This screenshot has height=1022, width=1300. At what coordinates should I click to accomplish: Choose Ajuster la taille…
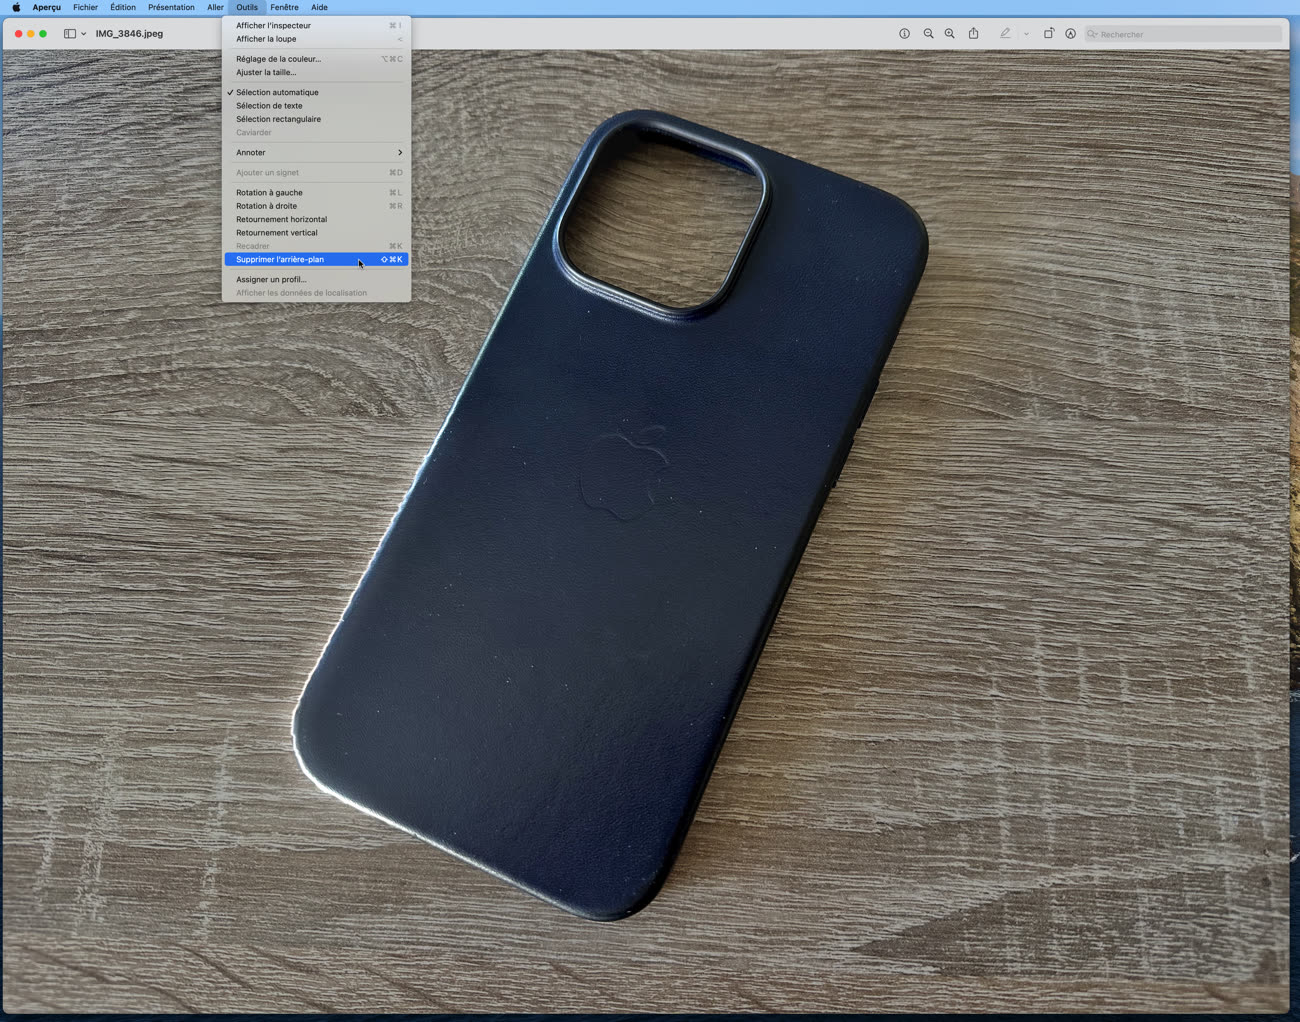(316, 72)
